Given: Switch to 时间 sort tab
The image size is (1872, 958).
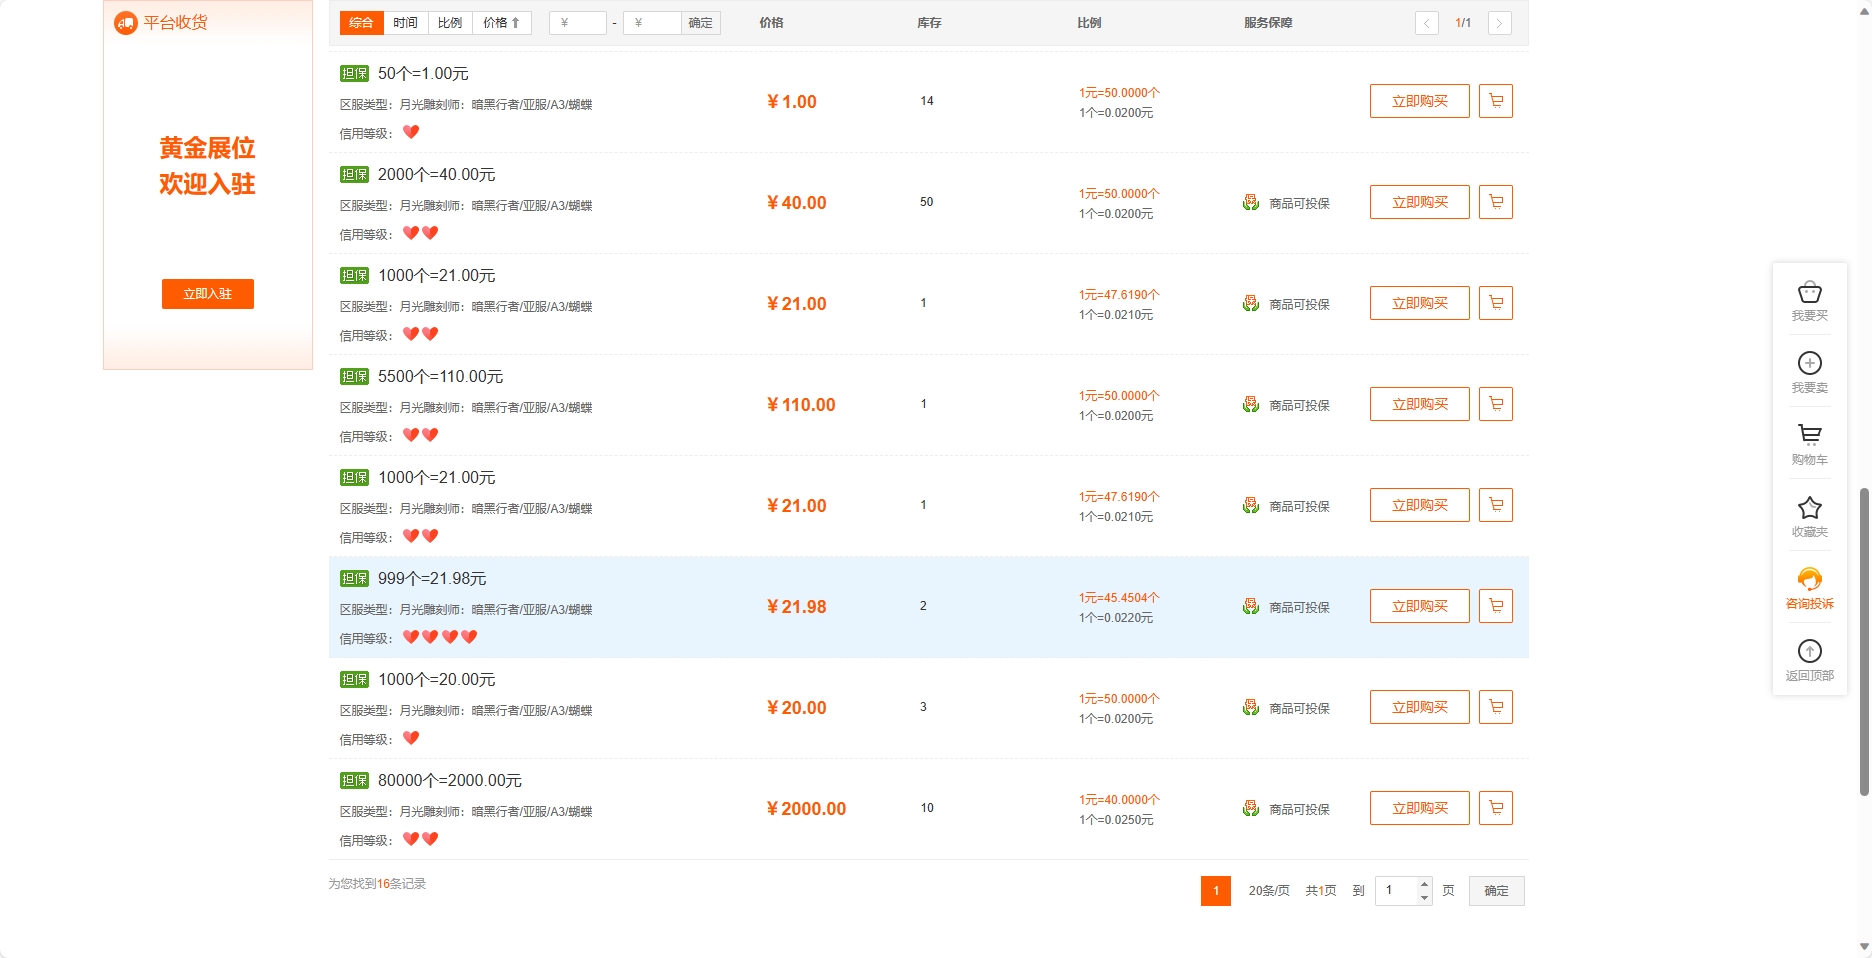Looking at the screenshot, I should click(405, 22).
